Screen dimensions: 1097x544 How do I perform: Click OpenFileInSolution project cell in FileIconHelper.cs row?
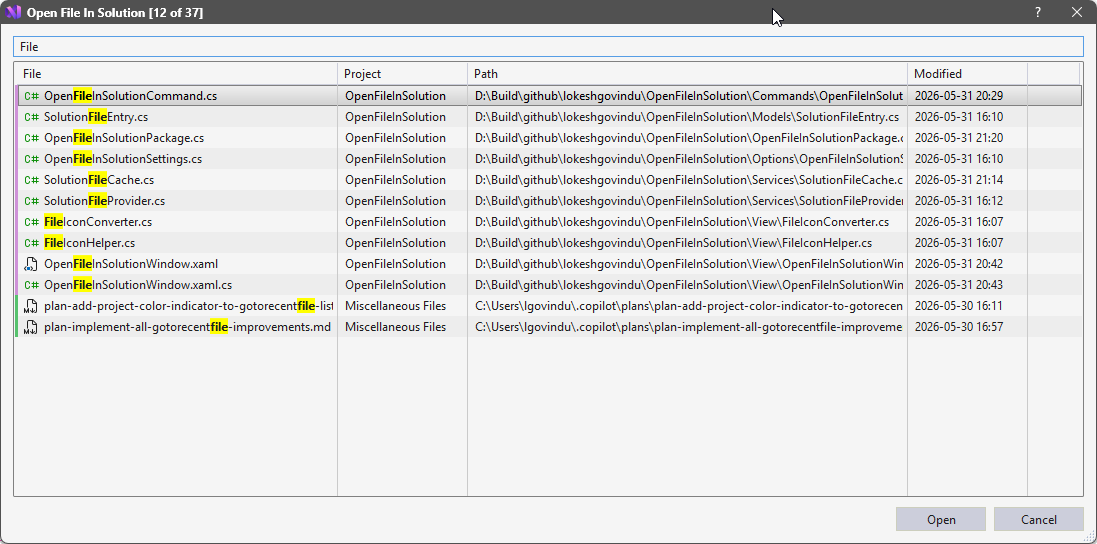[x=395, y=243]
